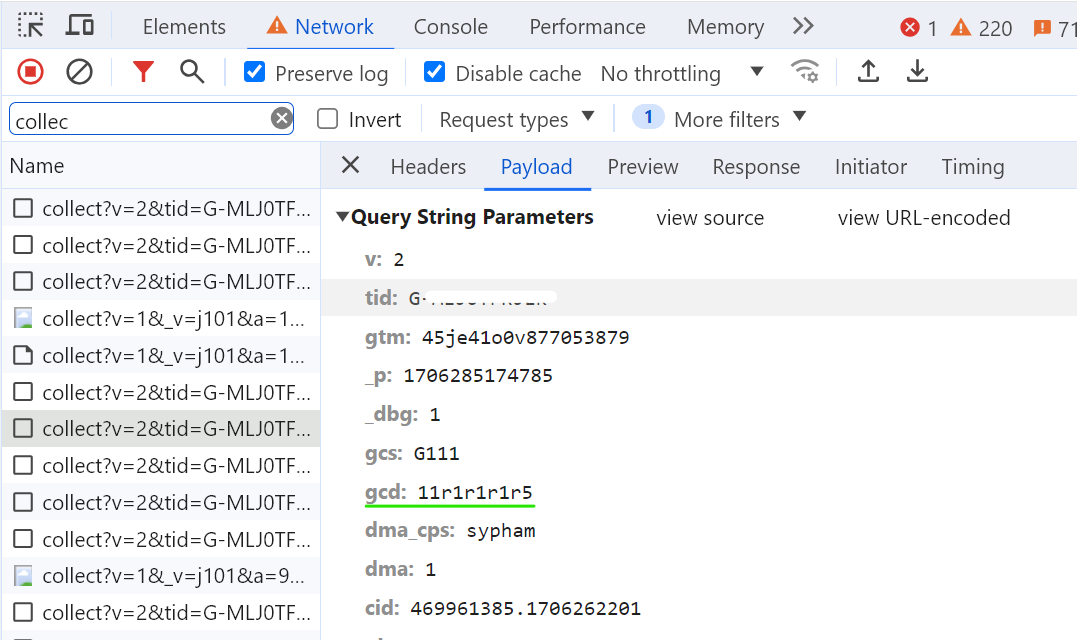Open network search with magnifier icon
The image size is (1077, 640).
191,72
